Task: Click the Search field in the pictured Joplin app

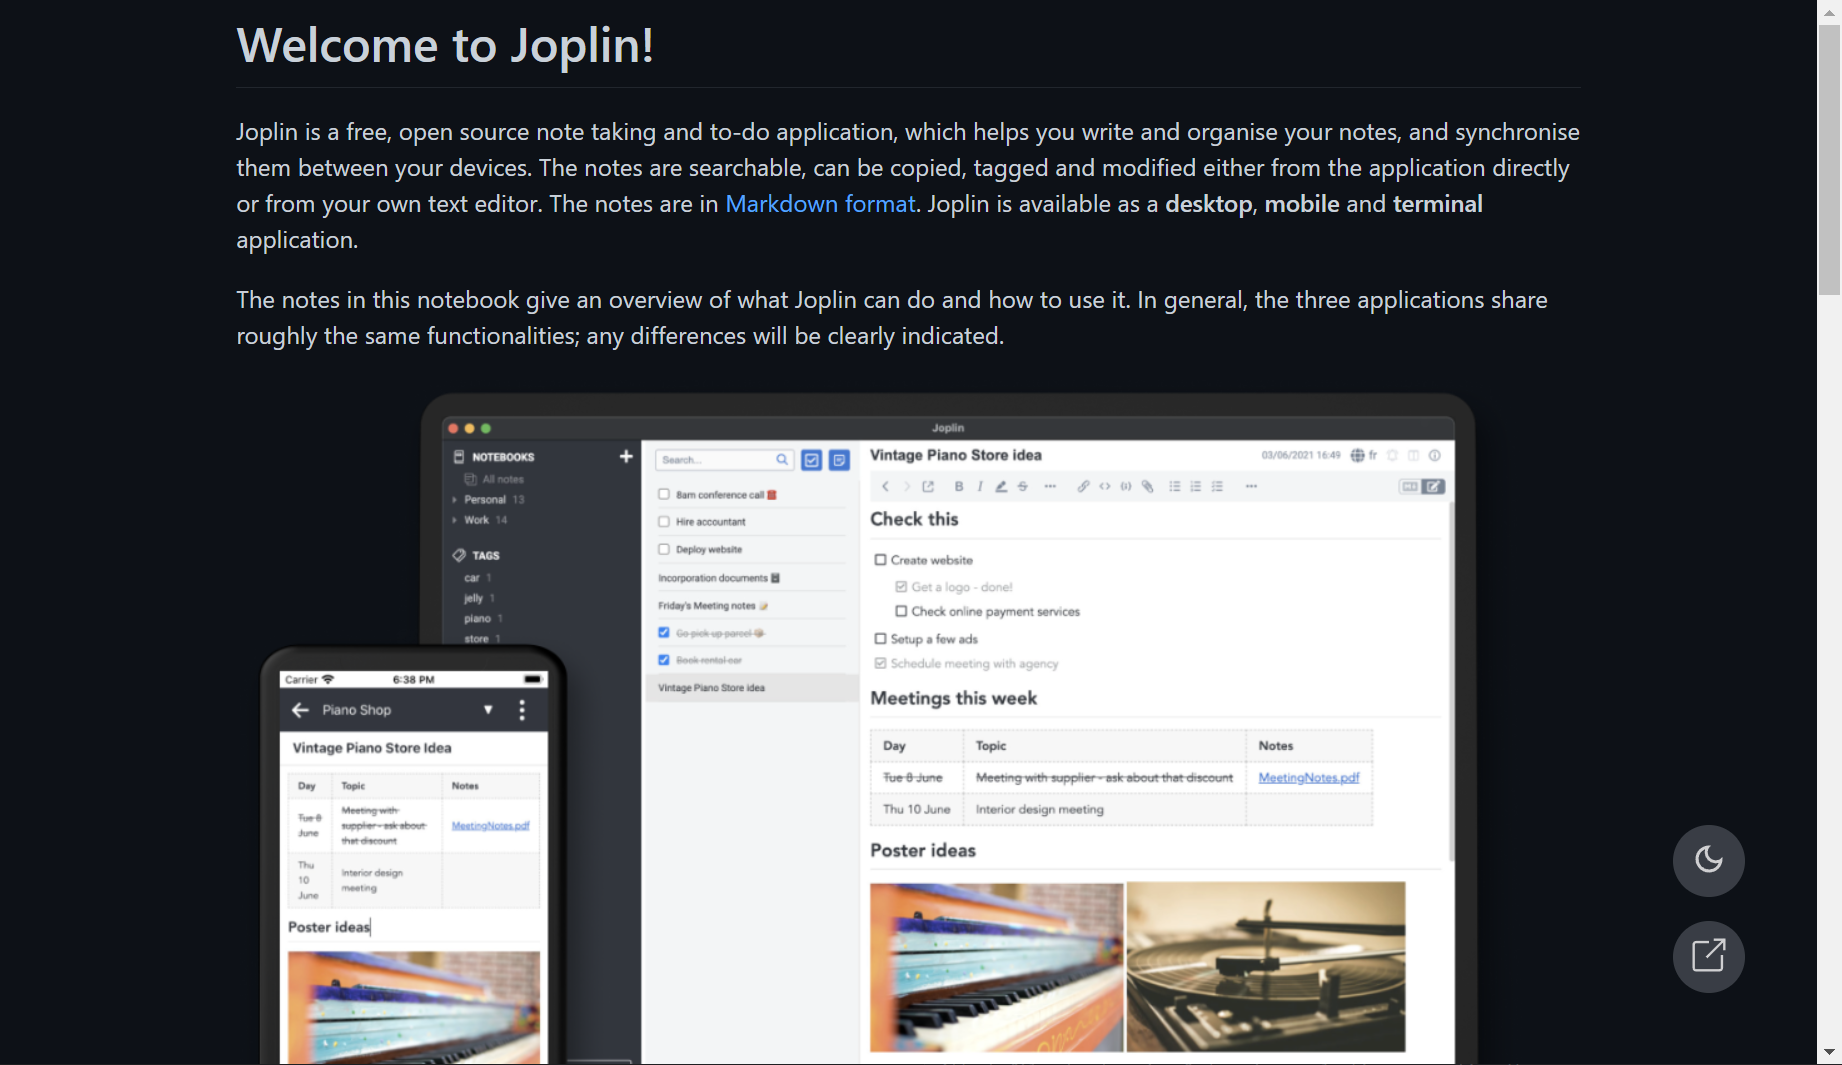Action: [725, 460]
